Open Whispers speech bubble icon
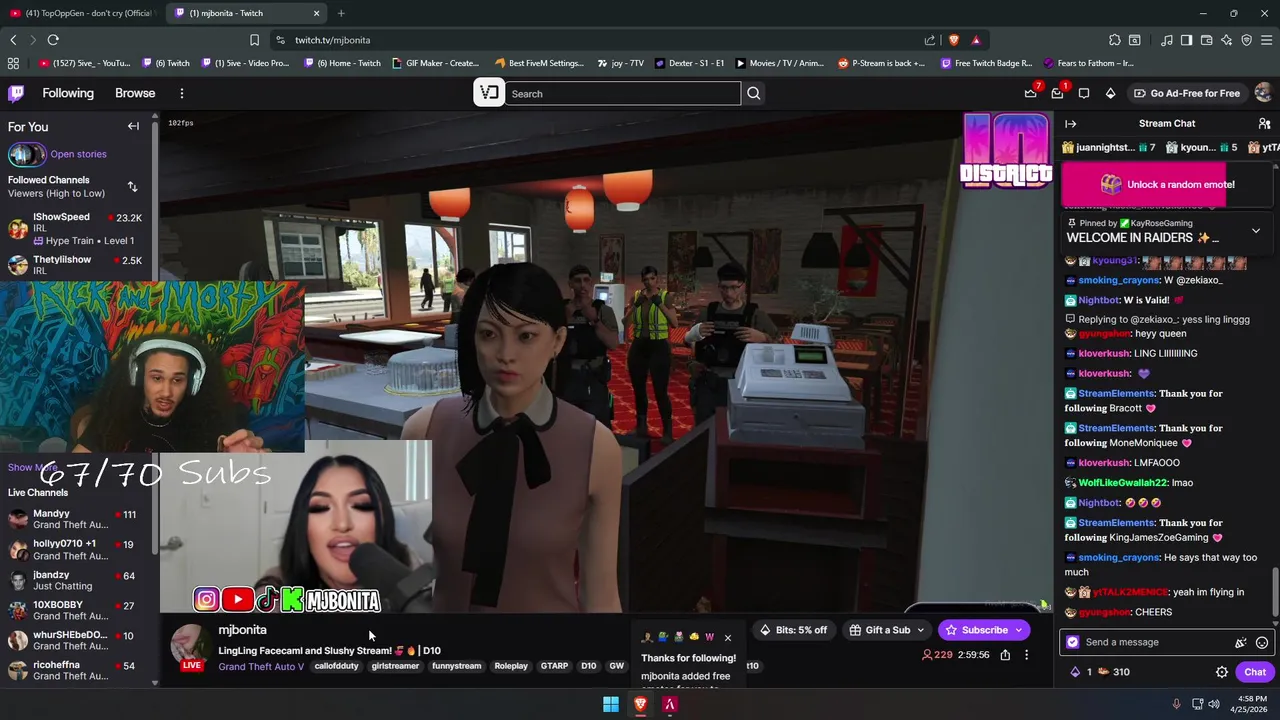 point(1084,93)
